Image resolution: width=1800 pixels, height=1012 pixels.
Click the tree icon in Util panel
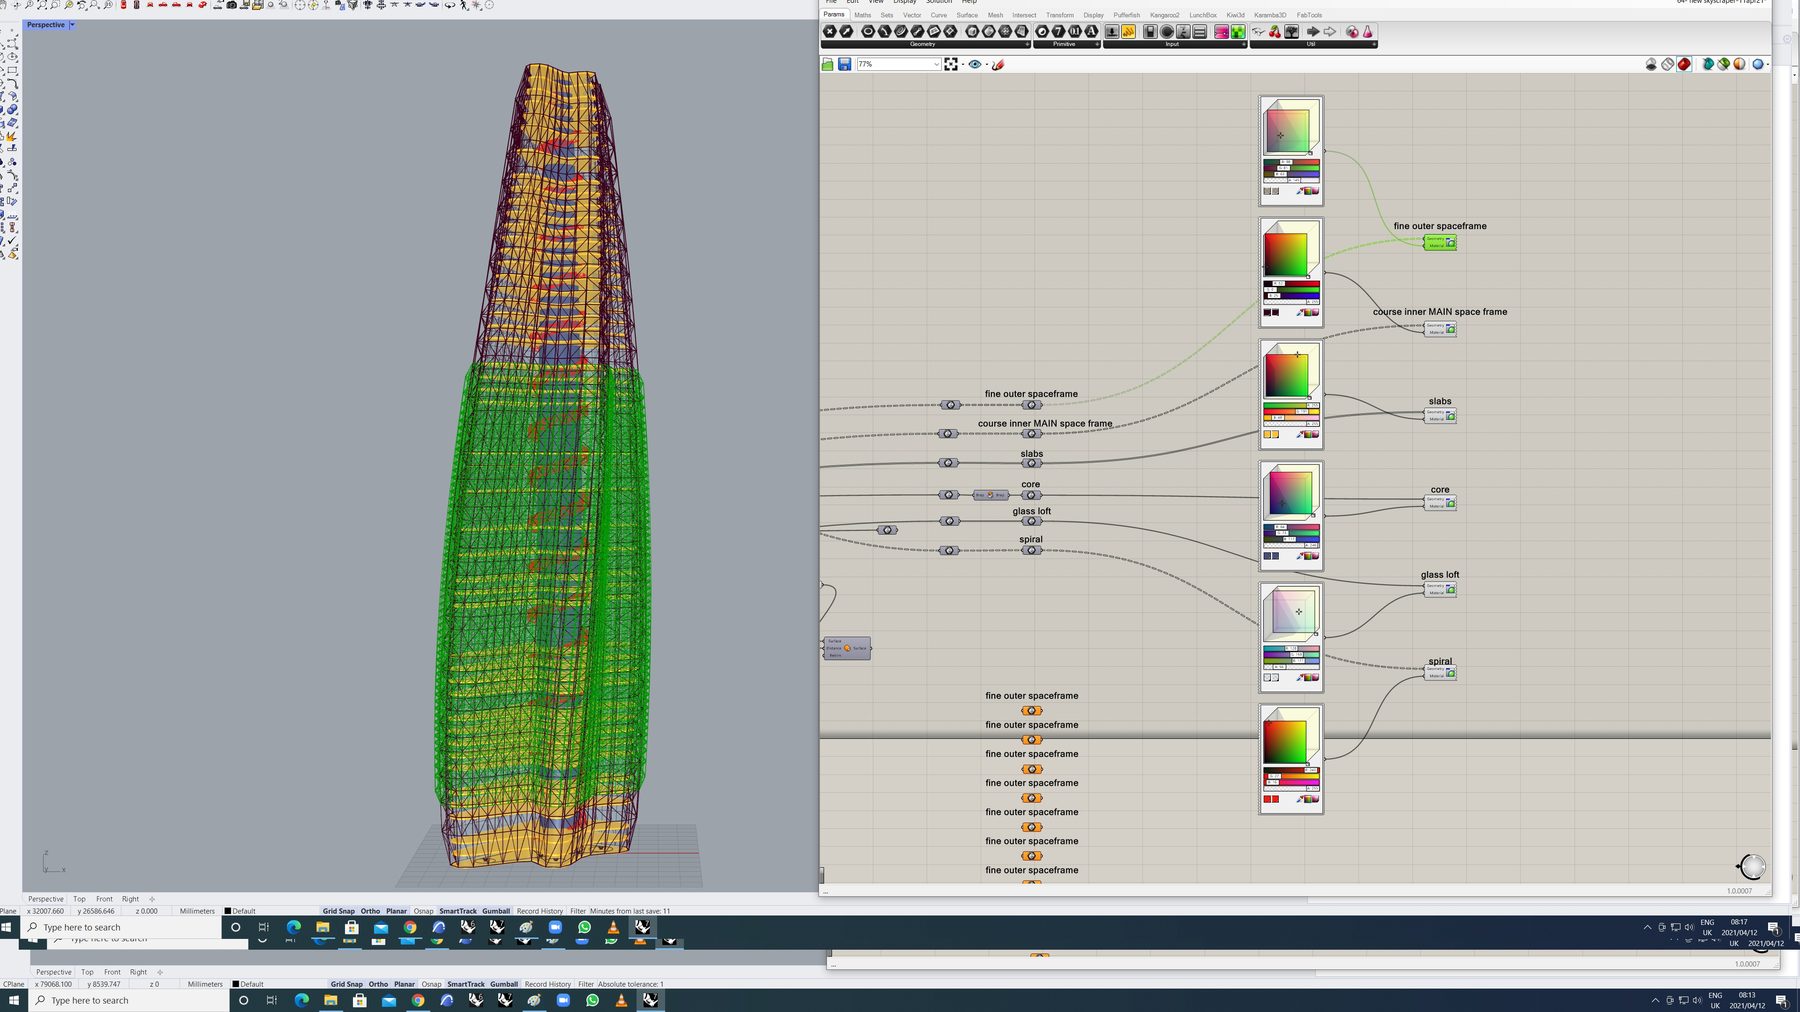(x=1291, y=32)
